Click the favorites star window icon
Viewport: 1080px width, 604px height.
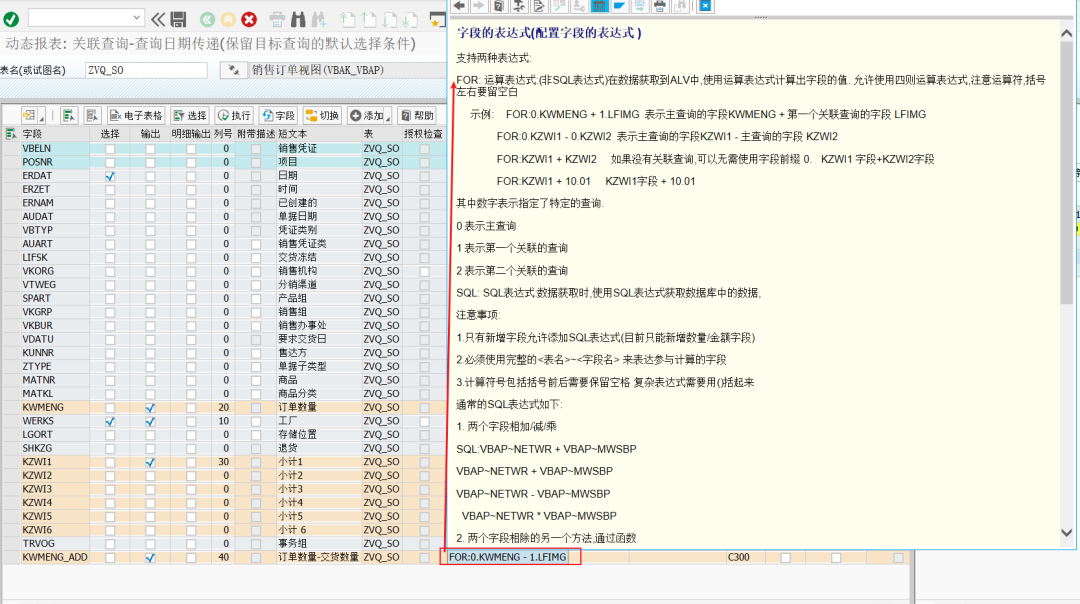coord(437,20)
